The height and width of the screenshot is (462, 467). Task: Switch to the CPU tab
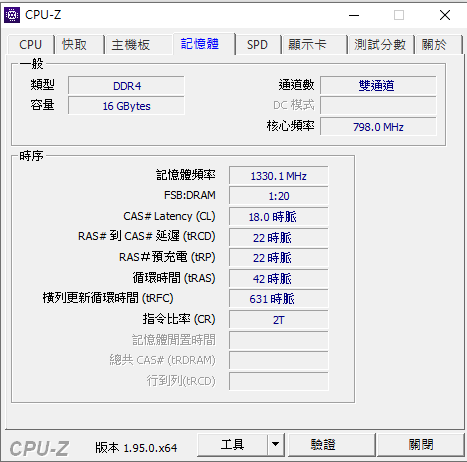pos(30,44)
